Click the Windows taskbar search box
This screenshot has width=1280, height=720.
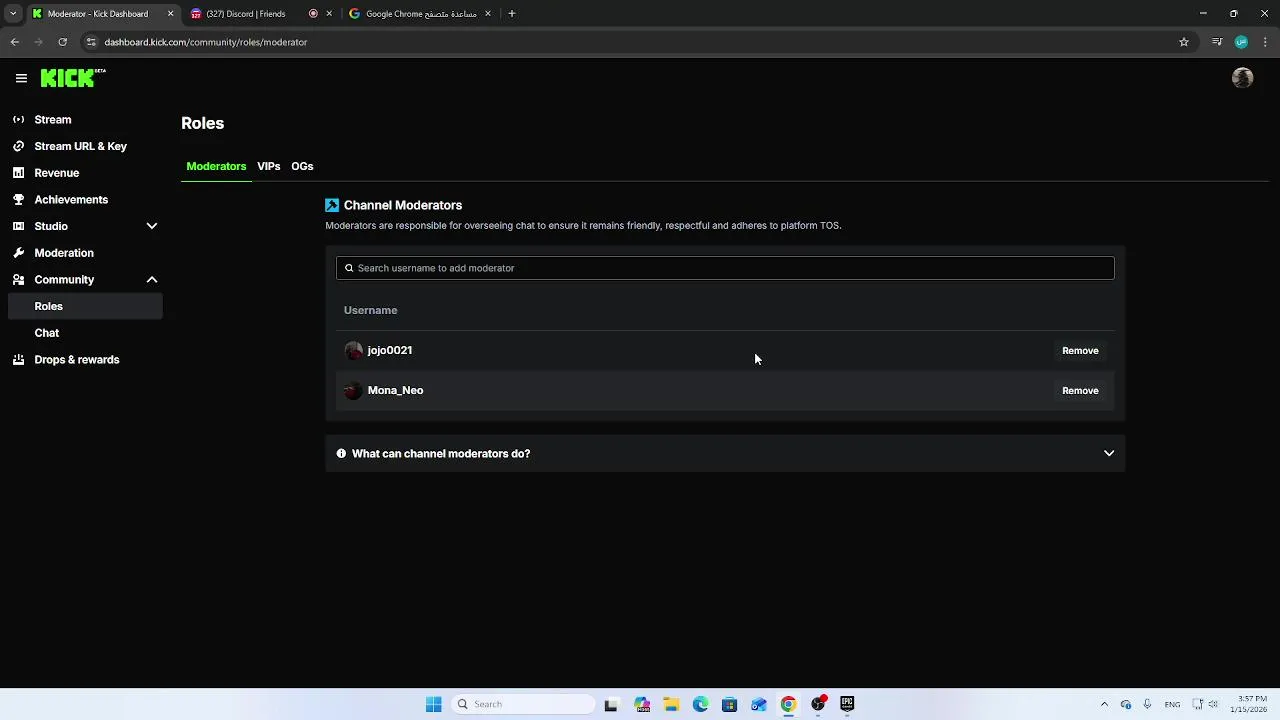pos(523,704)
